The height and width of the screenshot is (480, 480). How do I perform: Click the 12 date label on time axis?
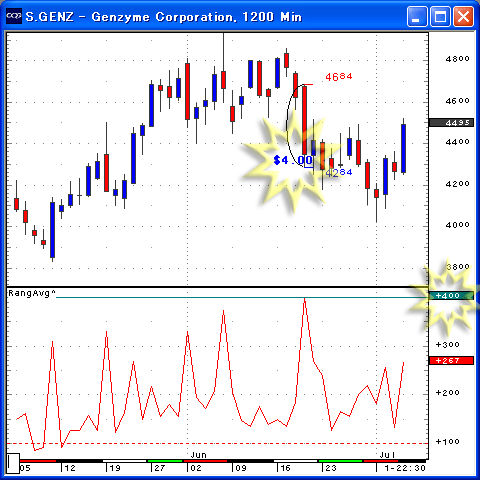pos(70,468)
